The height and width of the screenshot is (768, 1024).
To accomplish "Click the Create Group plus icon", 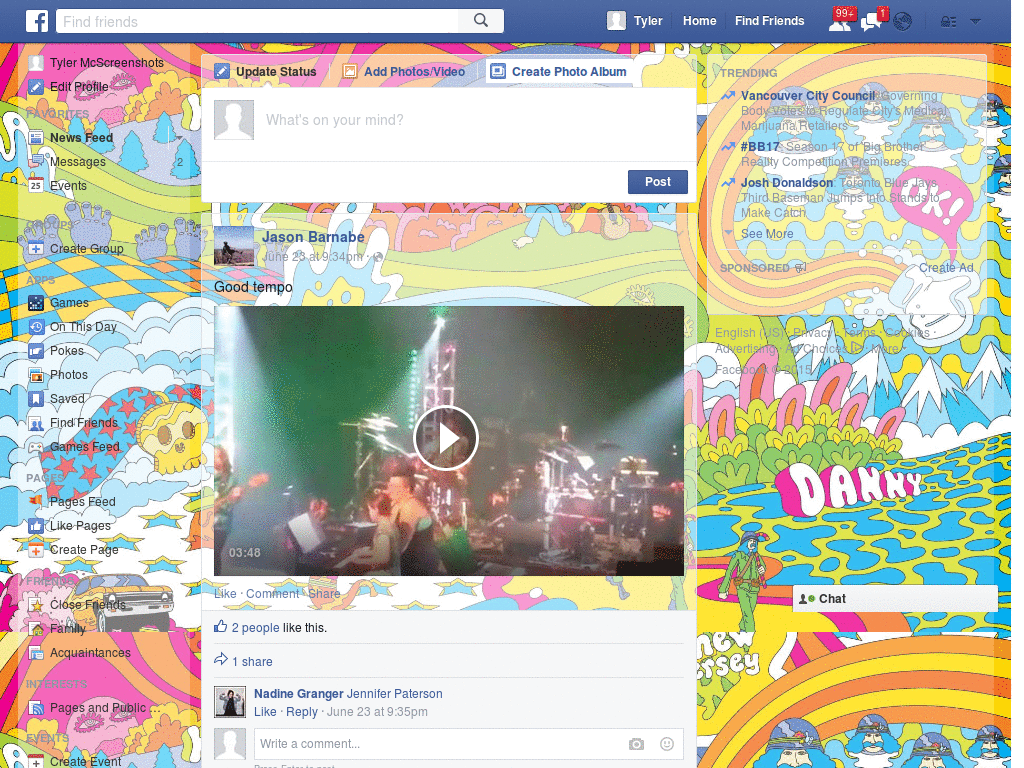I will 36,248.
